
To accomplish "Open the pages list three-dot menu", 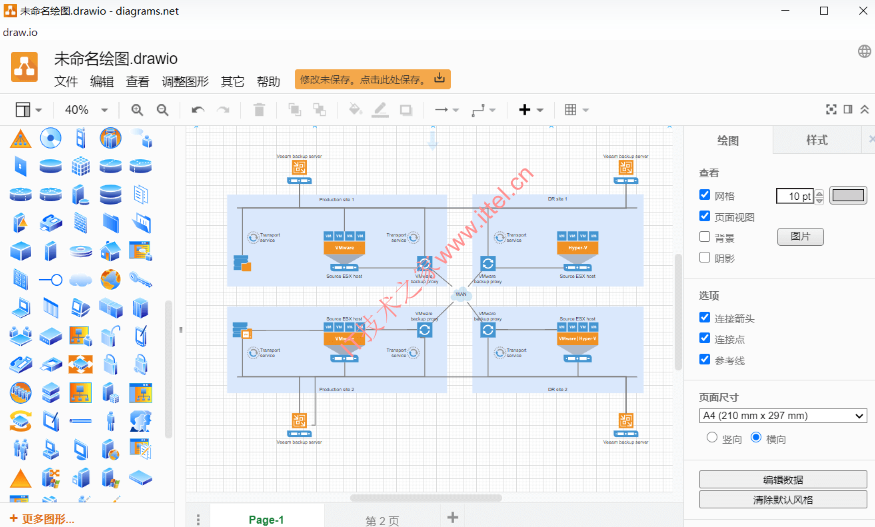I will click(x=198, y=519).
